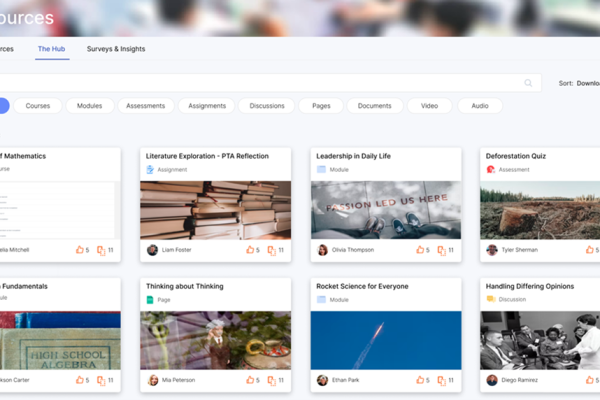Click download icon on Leadership in Daily Life
Image resolution: width=600 pixels, height=400 pixels.
pos(442,250)
